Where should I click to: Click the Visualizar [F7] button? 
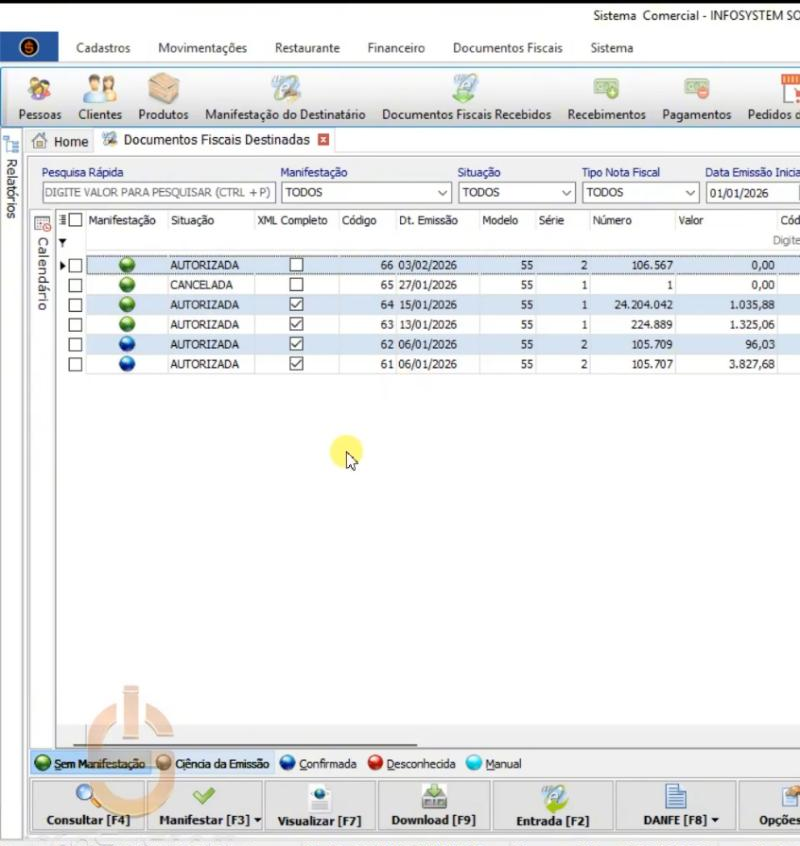pos(319,805)
